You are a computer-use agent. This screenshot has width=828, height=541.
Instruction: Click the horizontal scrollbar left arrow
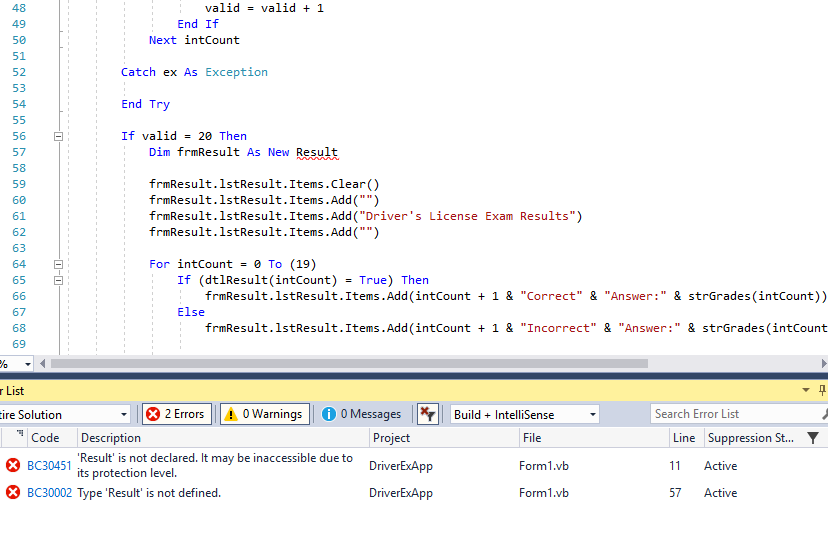(42, 364)
